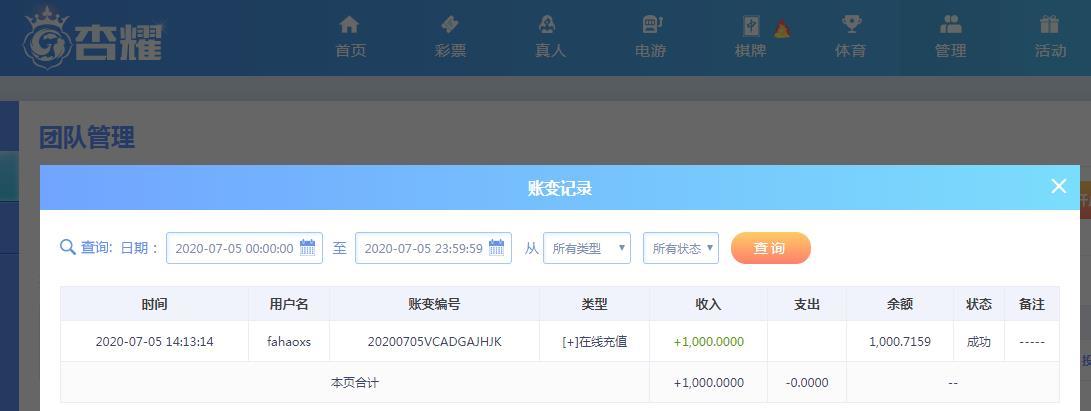Click the search magnifier icon beside 查询
1091x411 pixels.
pos(68,248)
